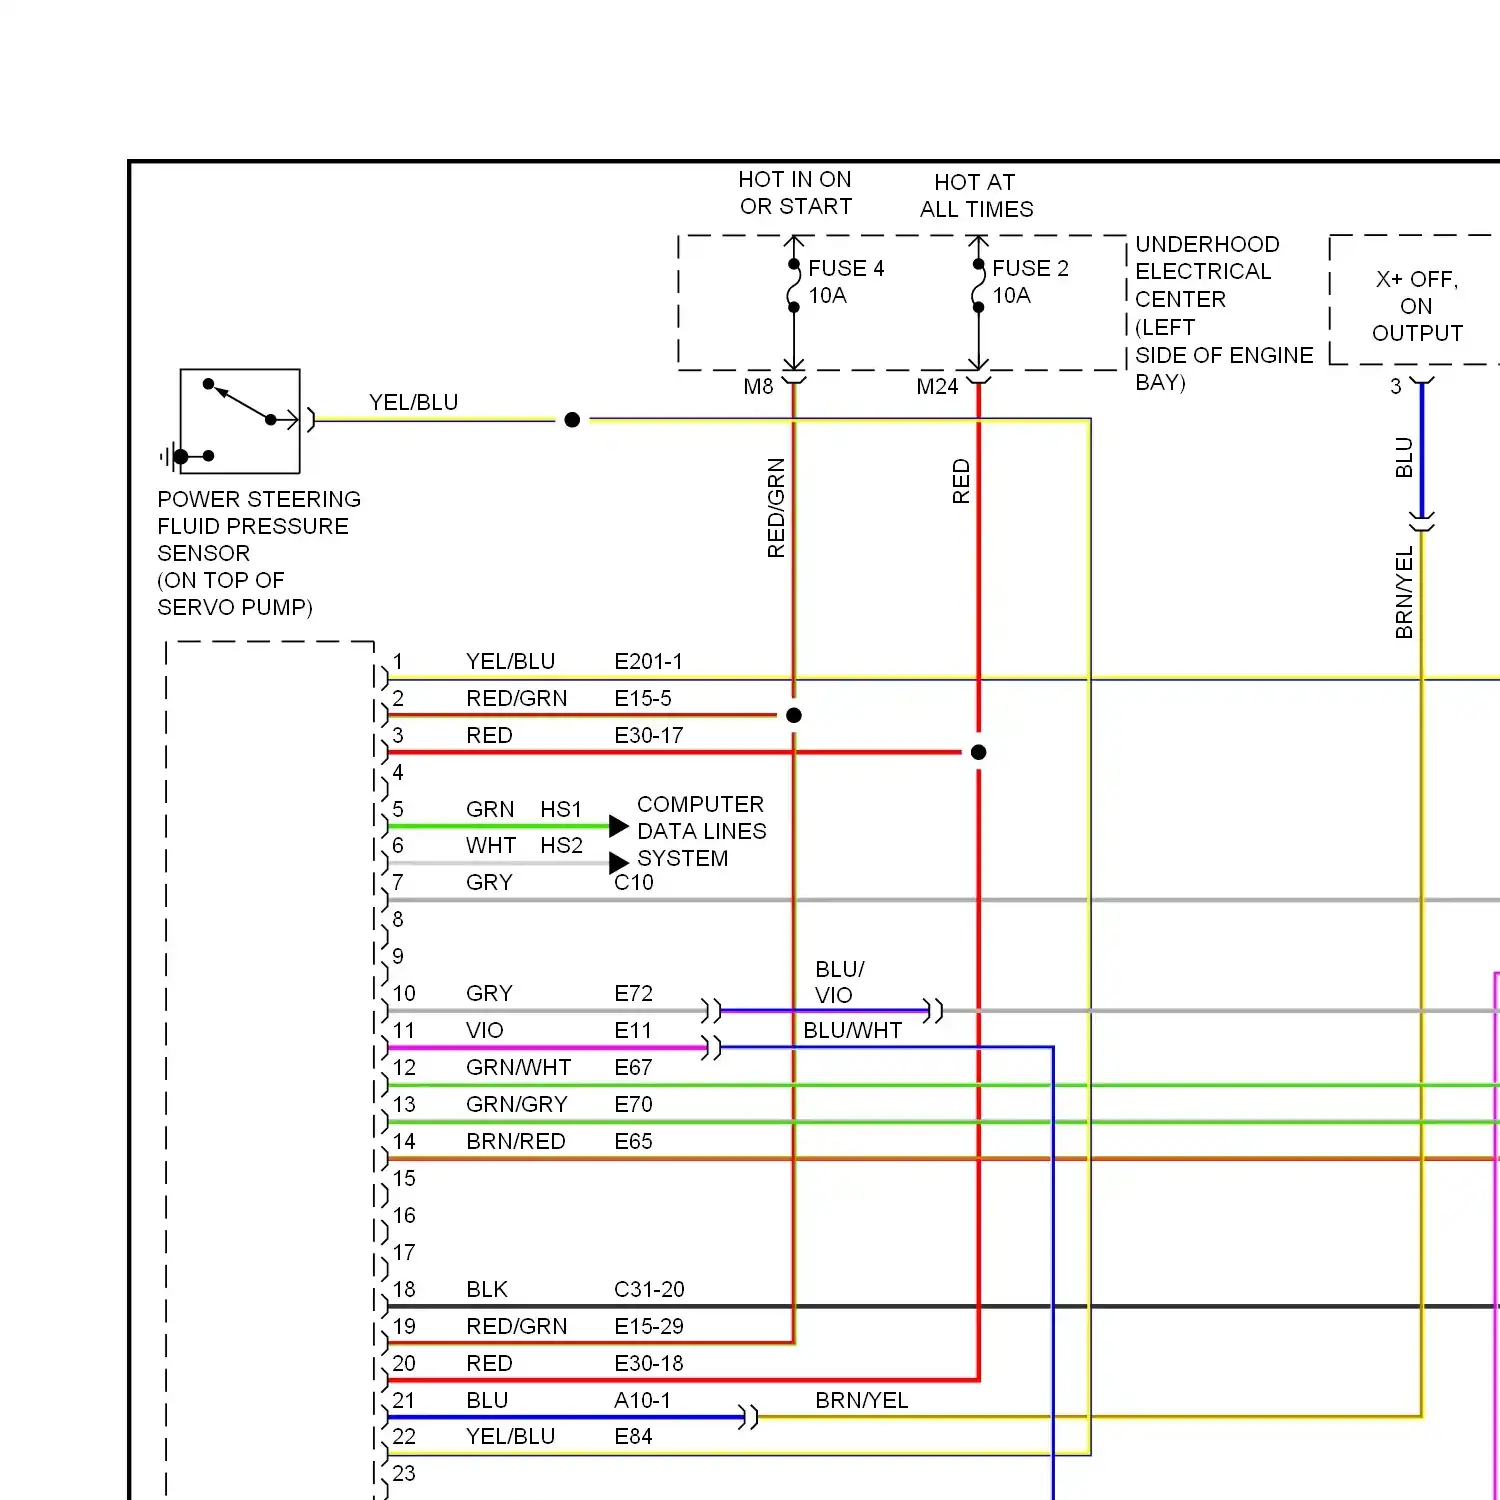Click the FUSE 4 10A label

(846, 282)
